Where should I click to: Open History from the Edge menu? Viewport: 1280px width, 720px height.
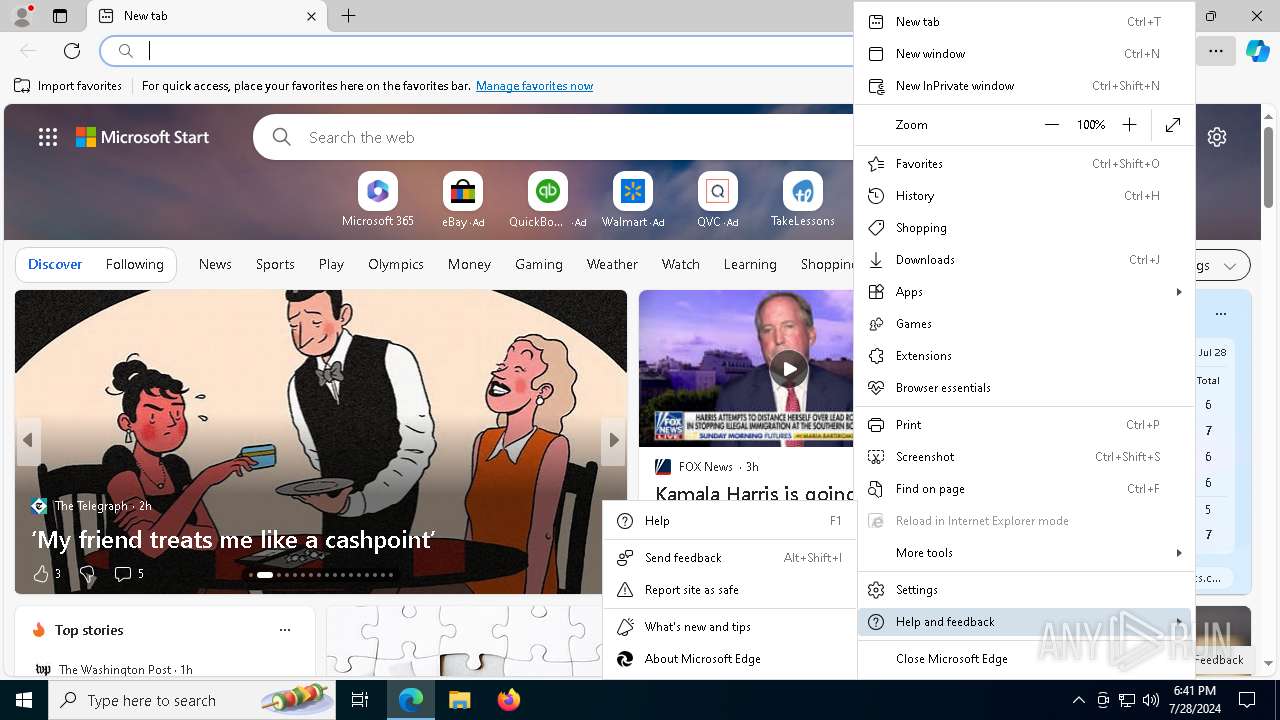(1025, 196)
